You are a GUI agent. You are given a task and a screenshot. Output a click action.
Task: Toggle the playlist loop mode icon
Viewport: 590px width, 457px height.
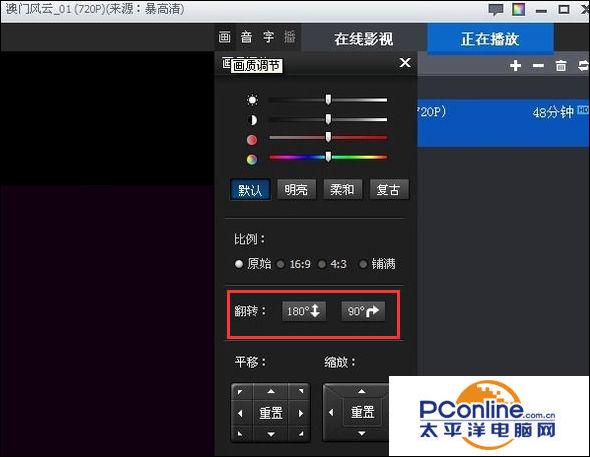(584, 65)
